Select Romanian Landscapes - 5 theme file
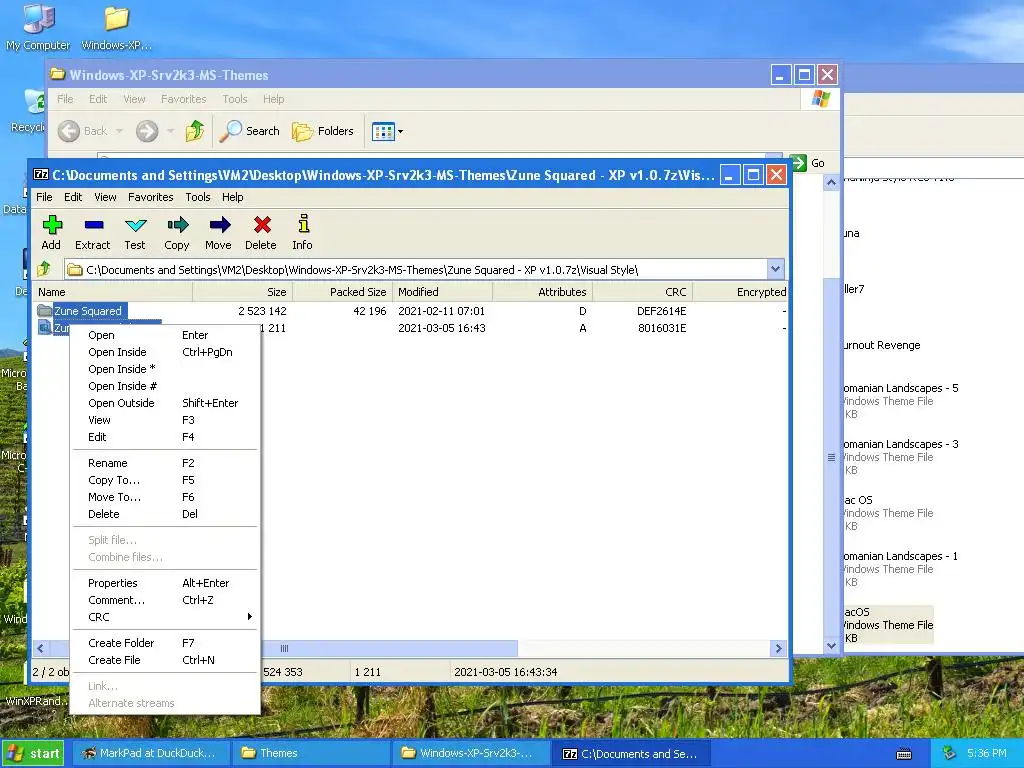The height and width of the screenshot is (768, 1024). point(900,400)
